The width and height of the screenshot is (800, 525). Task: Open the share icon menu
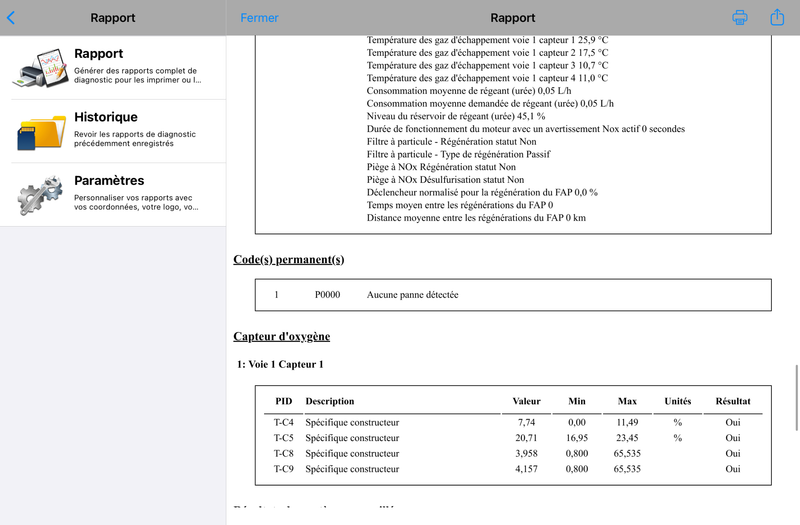coord(777,17)
